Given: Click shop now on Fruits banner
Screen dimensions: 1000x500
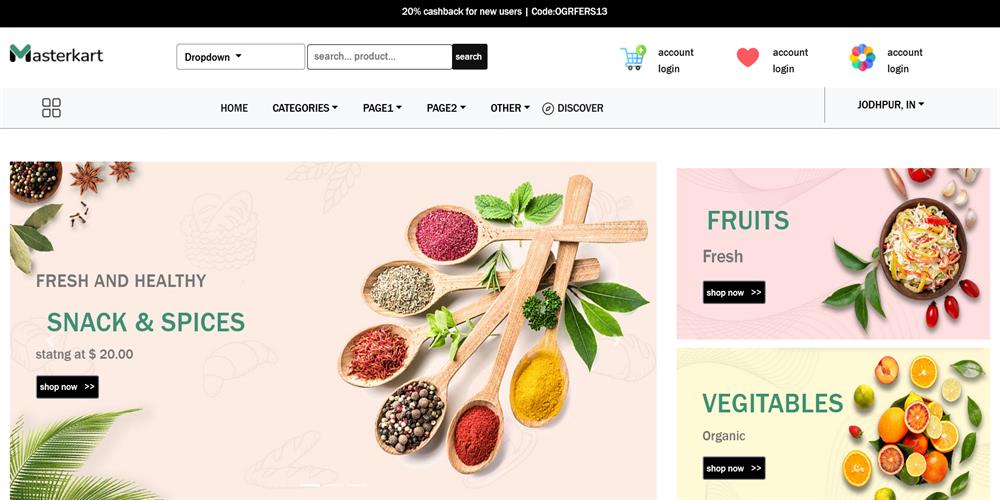Looking at the screenshot, I should coord(734,293).
